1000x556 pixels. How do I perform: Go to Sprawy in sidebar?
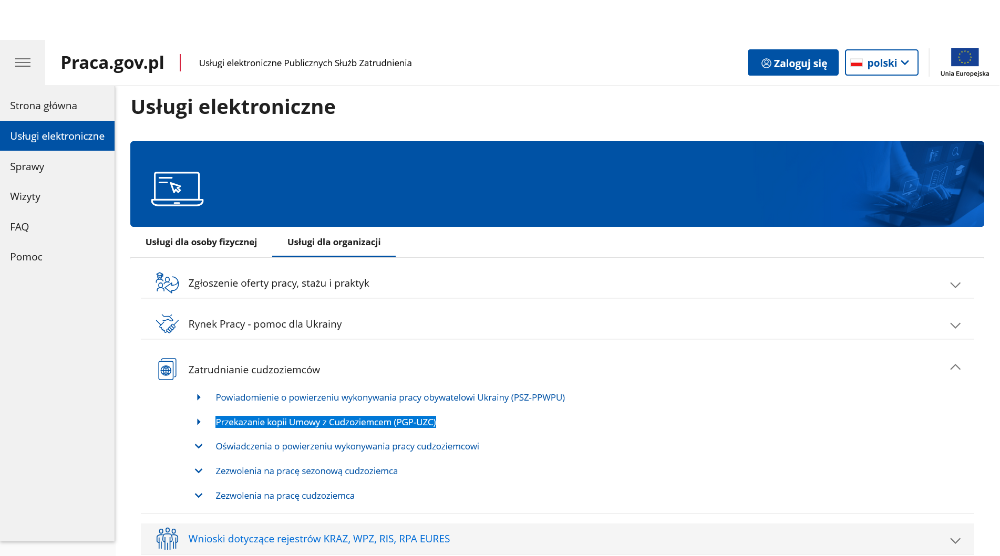coord(27,167)
